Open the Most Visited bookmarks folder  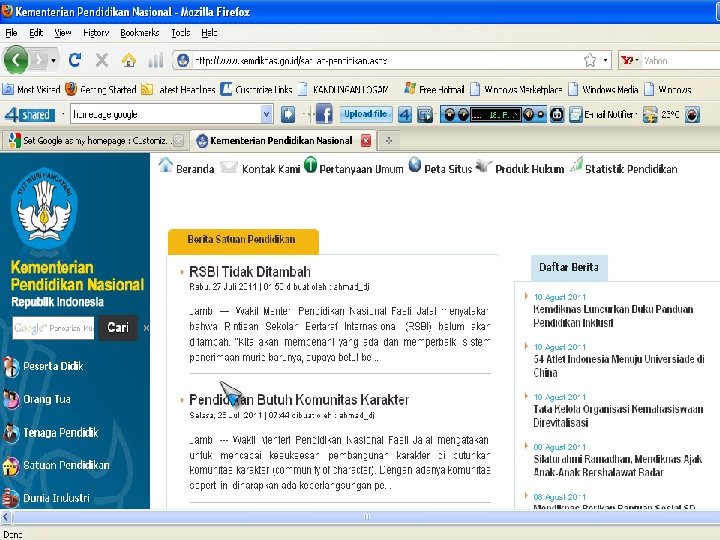(x=31, y=89)
